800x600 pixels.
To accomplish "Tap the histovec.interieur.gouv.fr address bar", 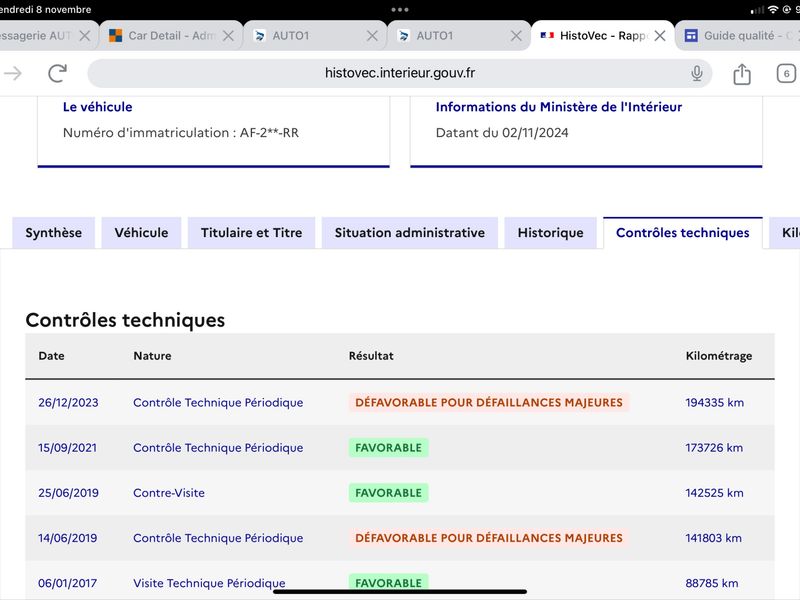I will coord(399,73).
